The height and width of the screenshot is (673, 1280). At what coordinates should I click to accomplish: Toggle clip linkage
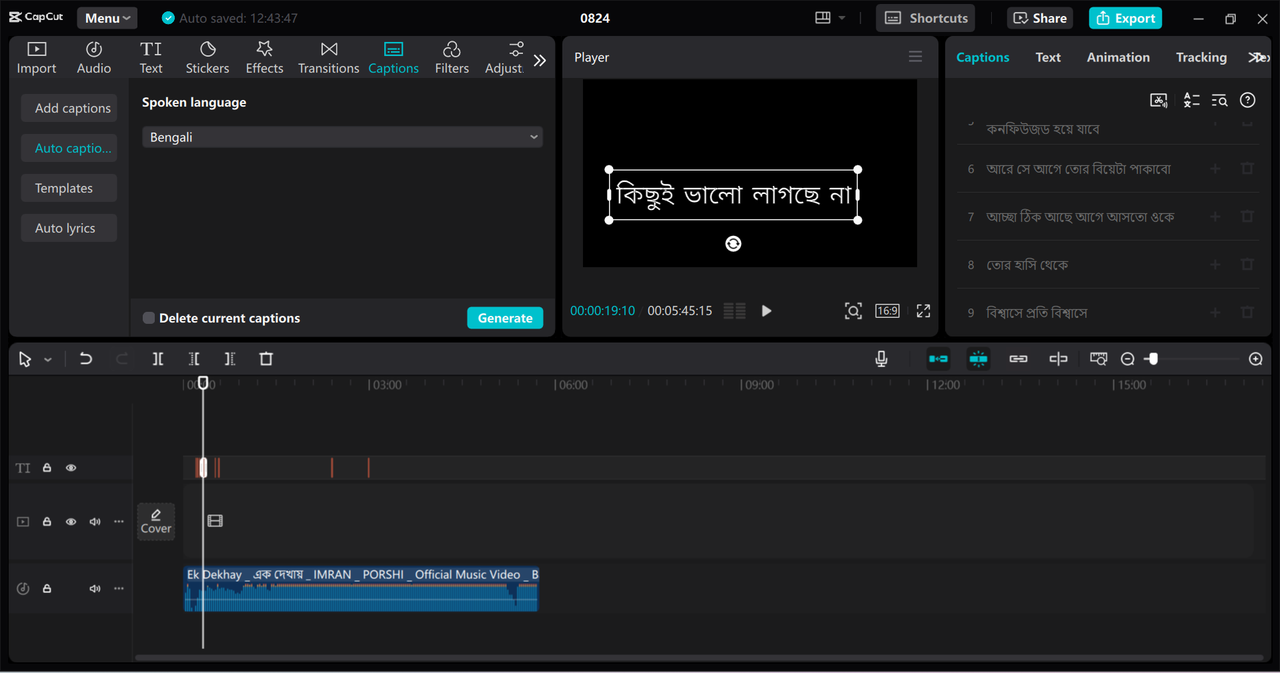(1018, 359)
